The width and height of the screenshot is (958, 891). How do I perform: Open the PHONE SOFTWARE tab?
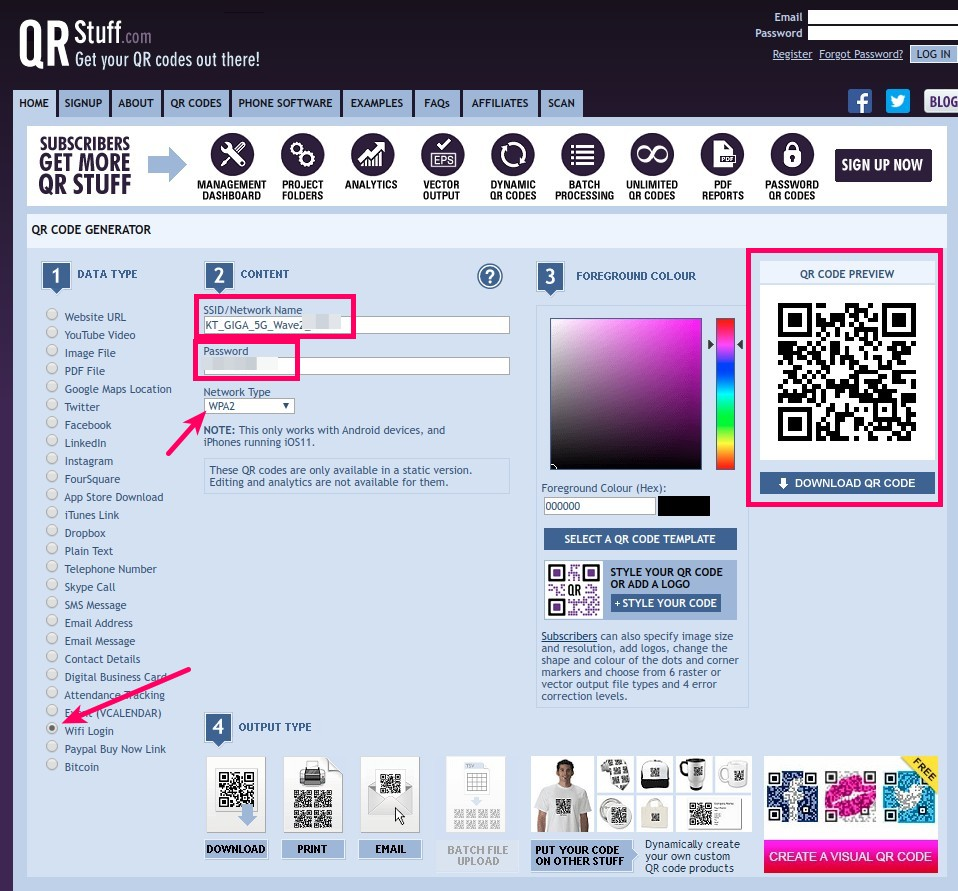tap(285, 103)
